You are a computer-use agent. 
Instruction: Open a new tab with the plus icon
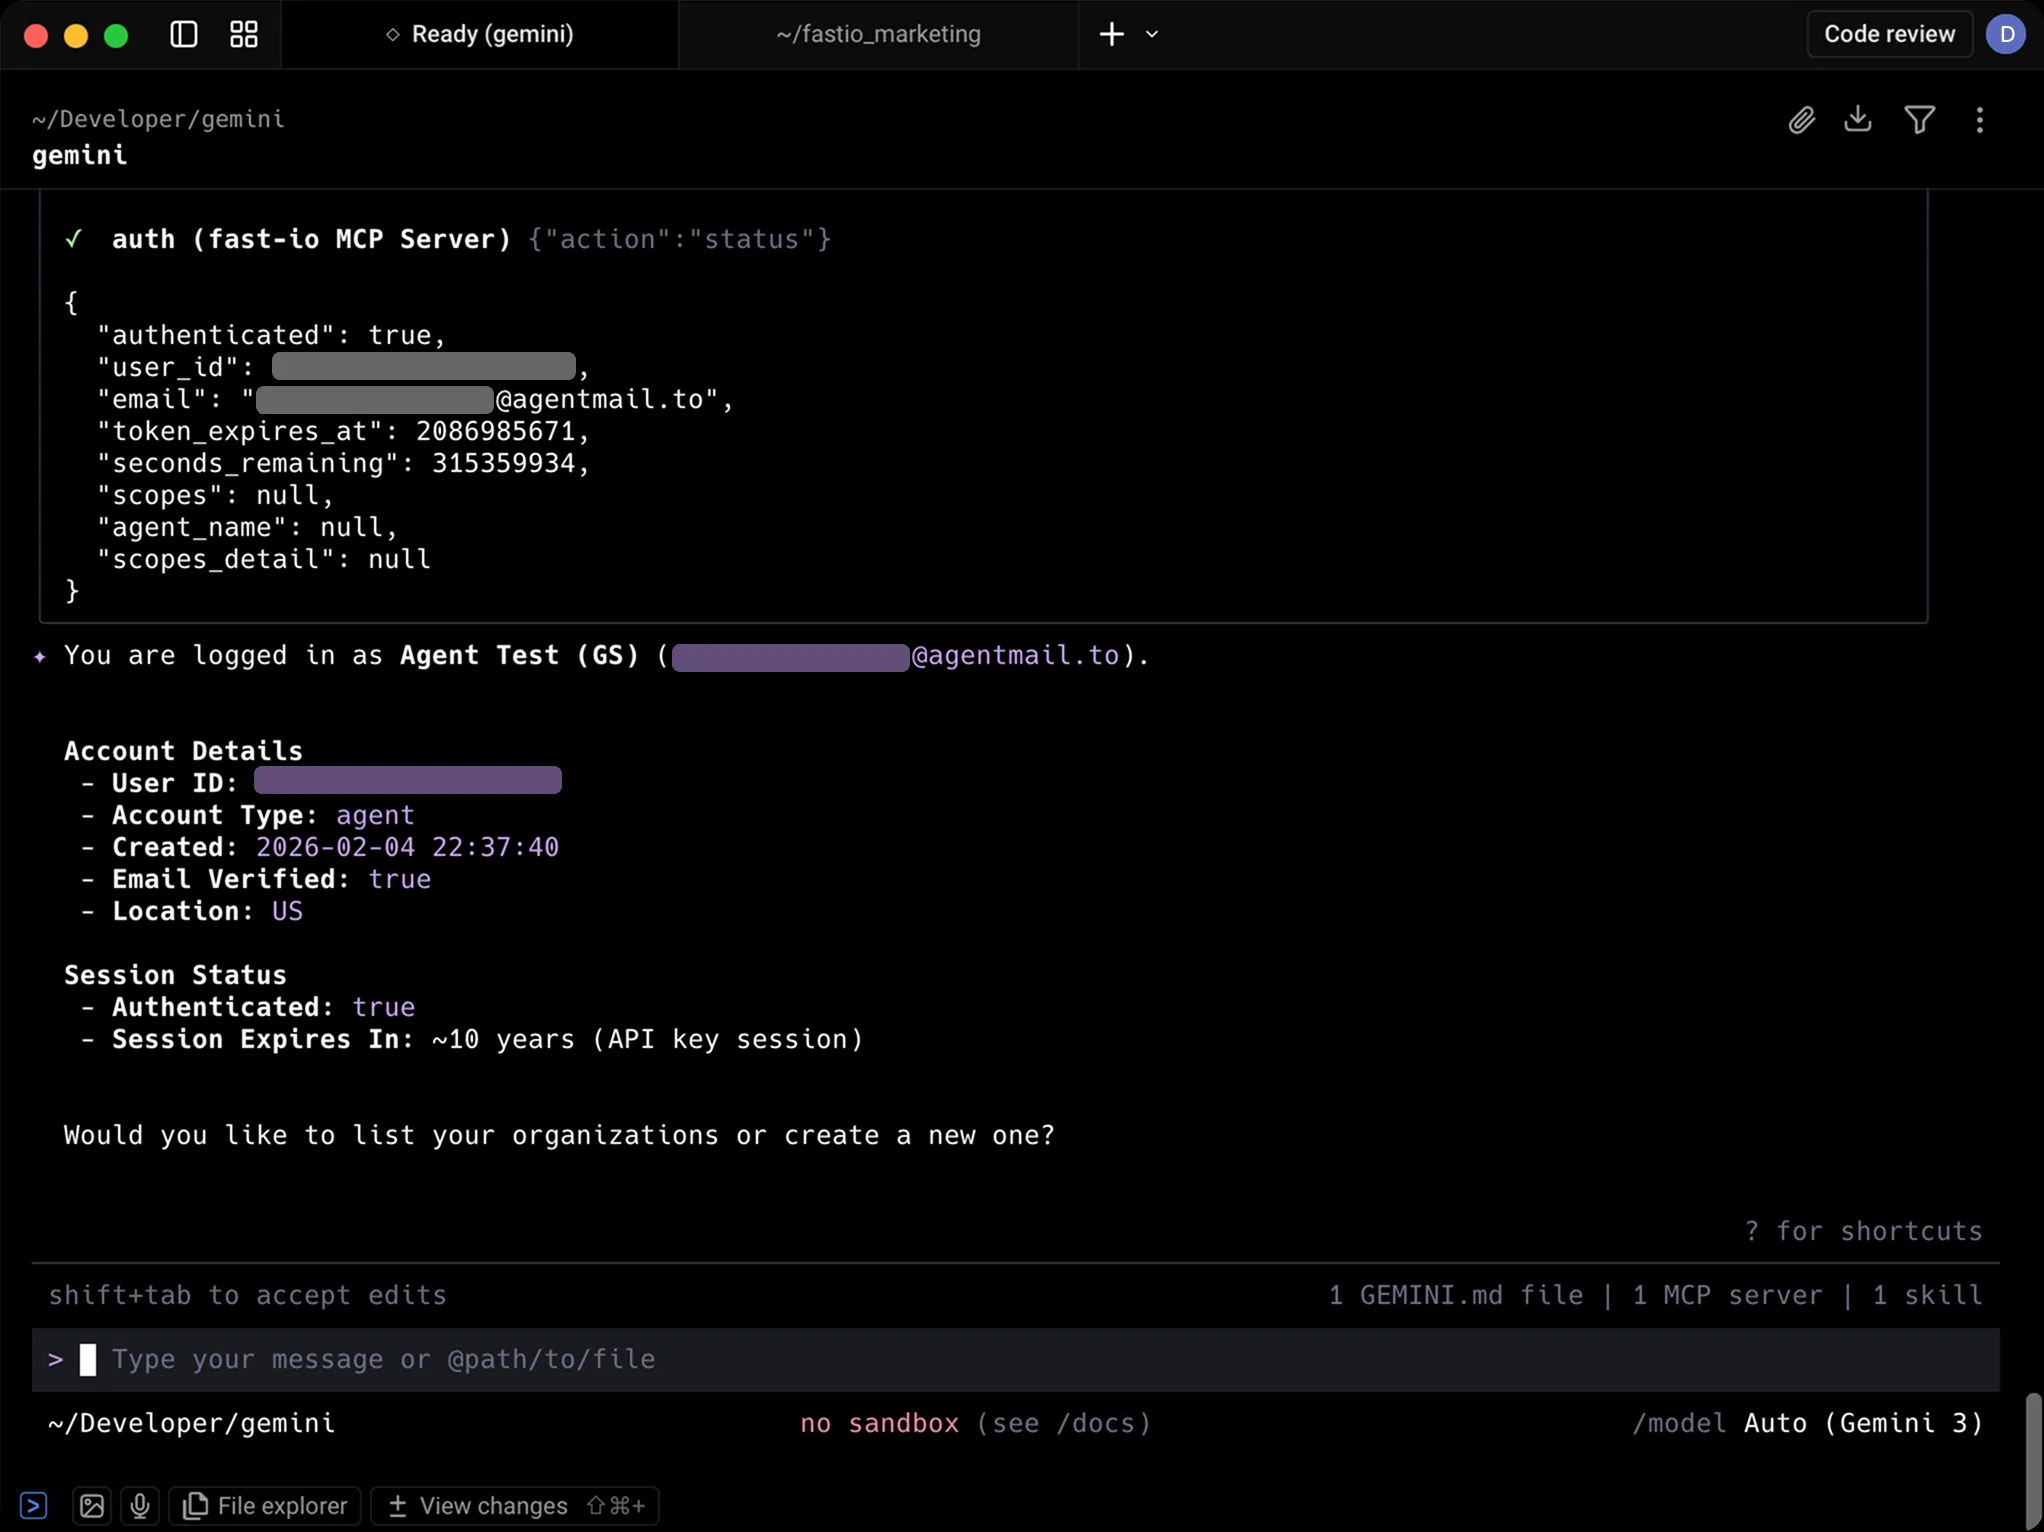(x=1111, y=33)
